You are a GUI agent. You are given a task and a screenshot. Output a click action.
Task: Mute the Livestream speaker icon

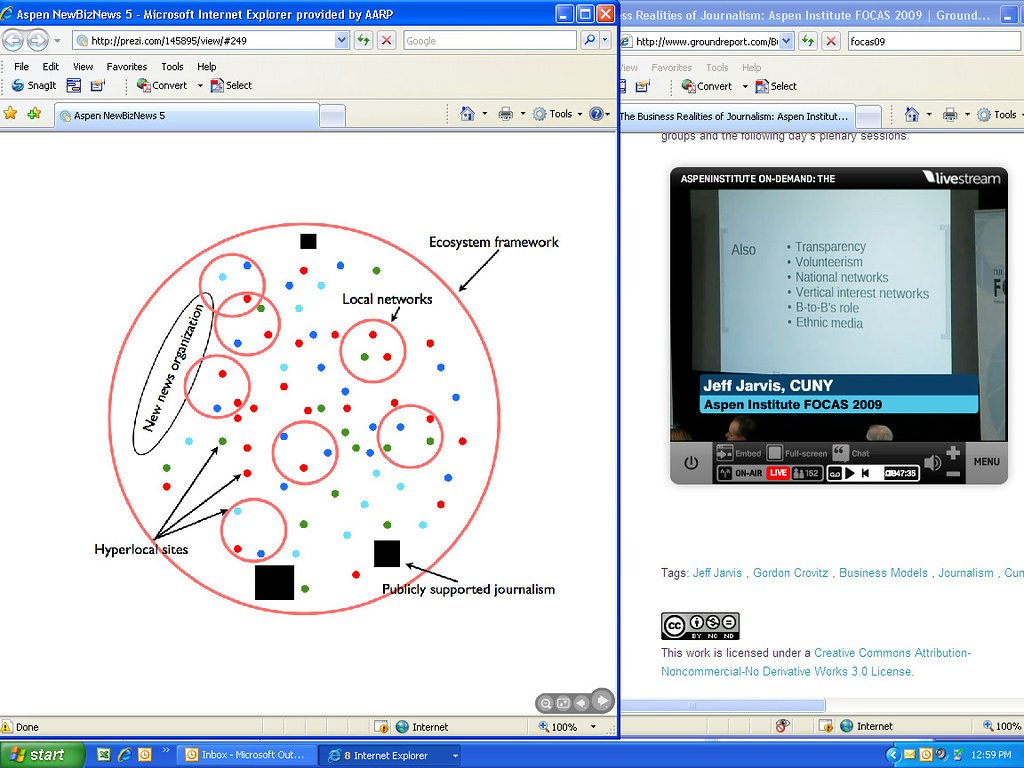click(932, 462)
